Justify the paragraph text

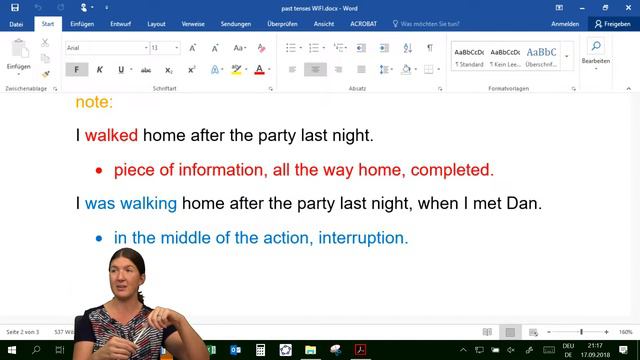coord(361,70)
